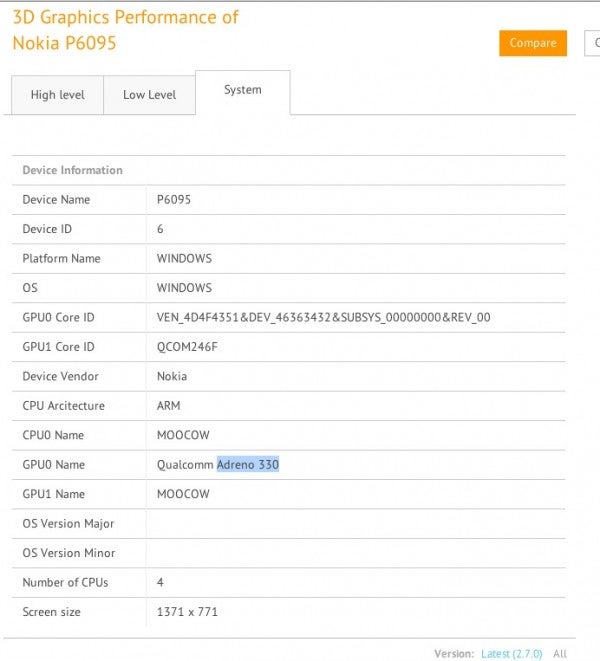Click the CPU0 Name label

click(53, 435)
